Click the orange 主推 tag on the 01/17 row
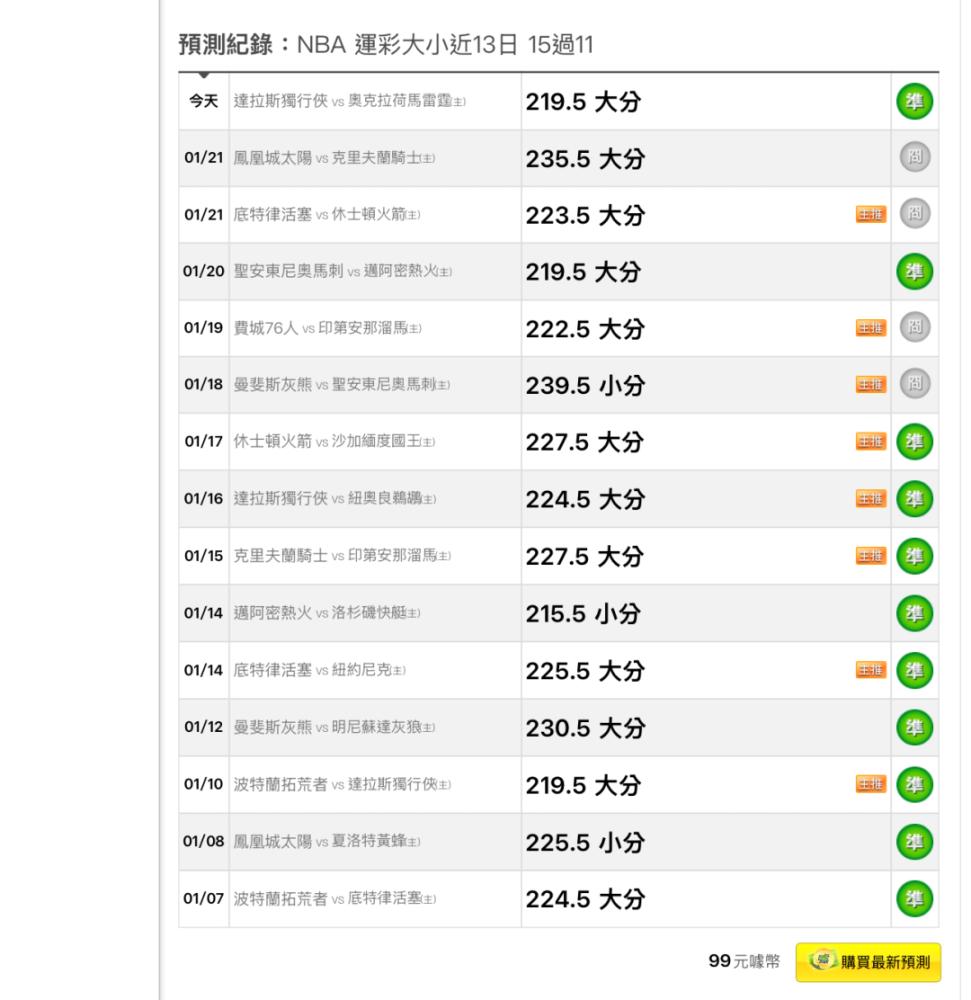971x1000 pixels. 871,441
